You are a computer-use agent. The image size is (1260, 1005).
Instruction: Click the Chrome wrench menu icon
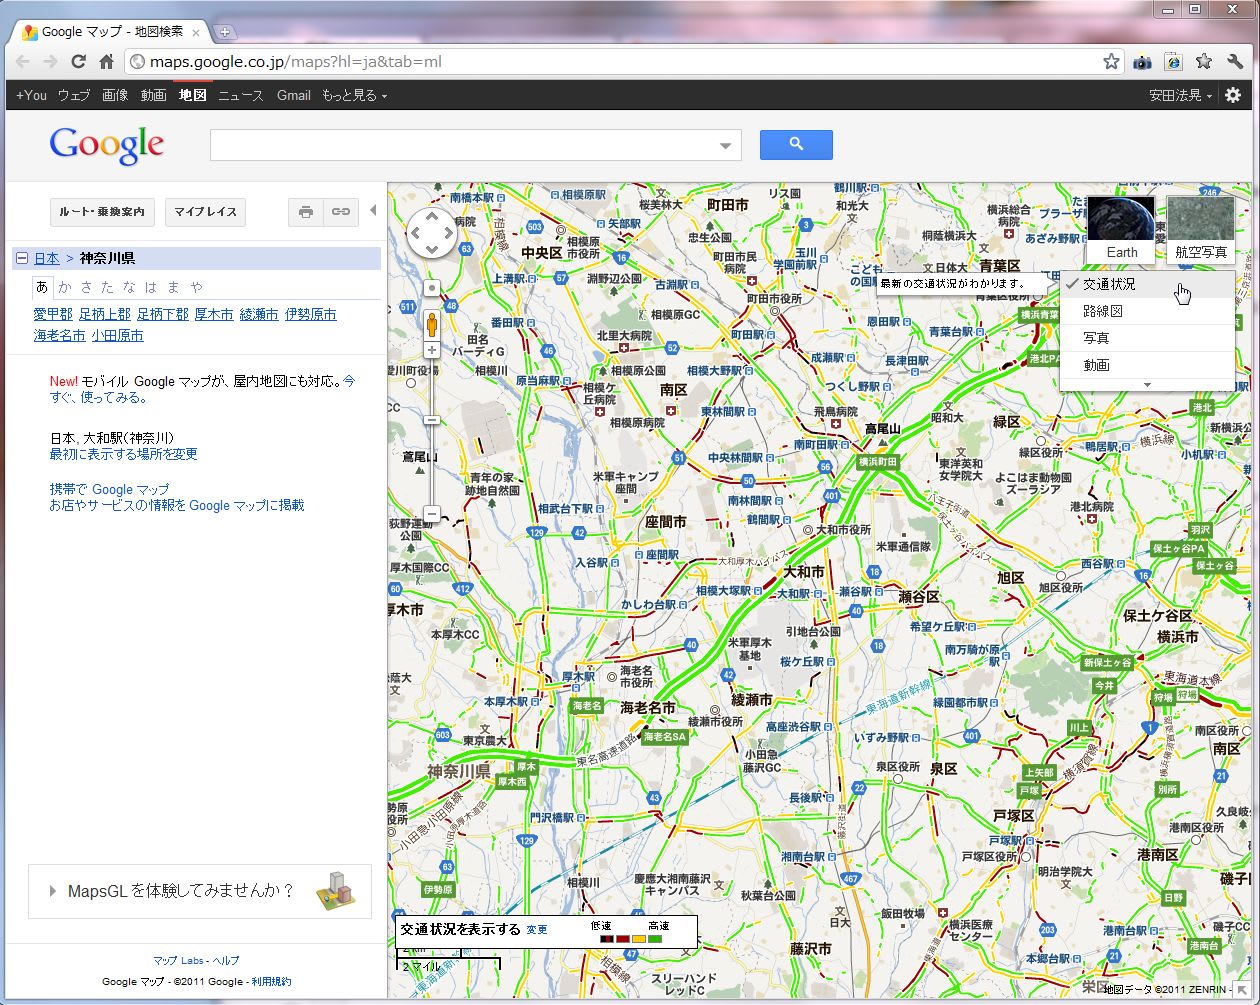[x=1235, y=61]
